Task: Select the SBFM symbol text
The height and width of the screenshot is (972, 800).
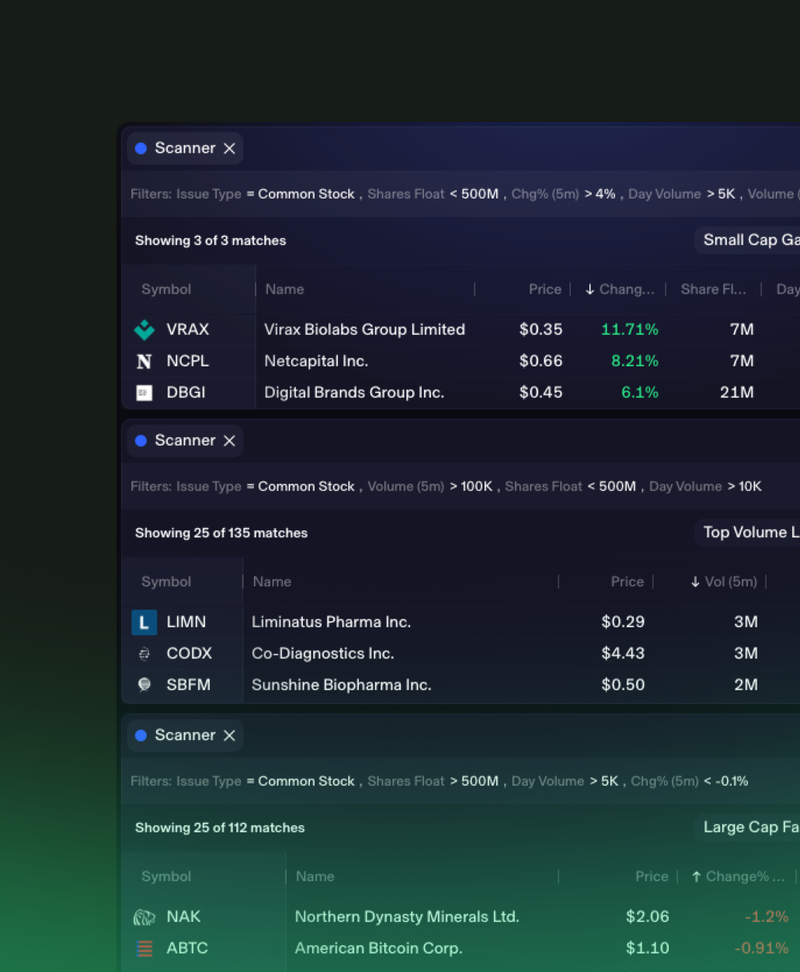Action: tap(188, 685)
